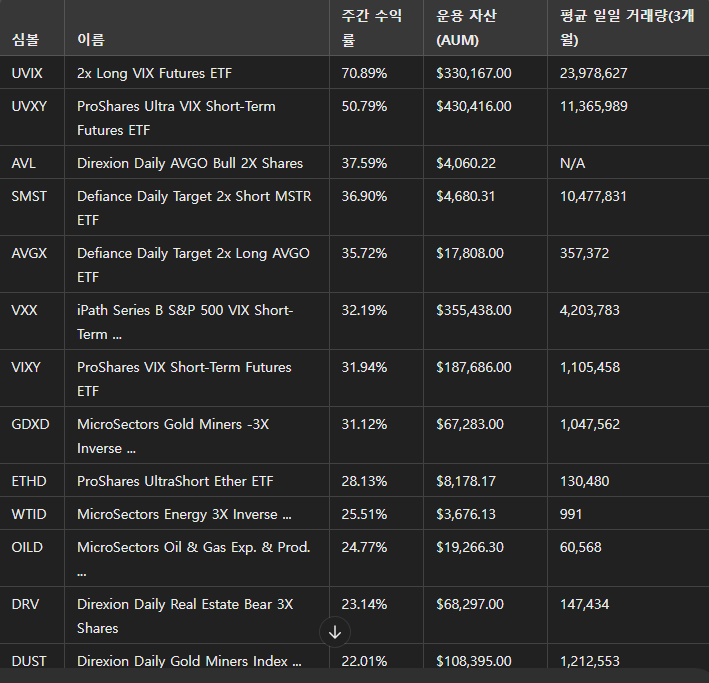Click the $330,167.00 AUM value
Viewport: 709px width, 683px height.
474,73
